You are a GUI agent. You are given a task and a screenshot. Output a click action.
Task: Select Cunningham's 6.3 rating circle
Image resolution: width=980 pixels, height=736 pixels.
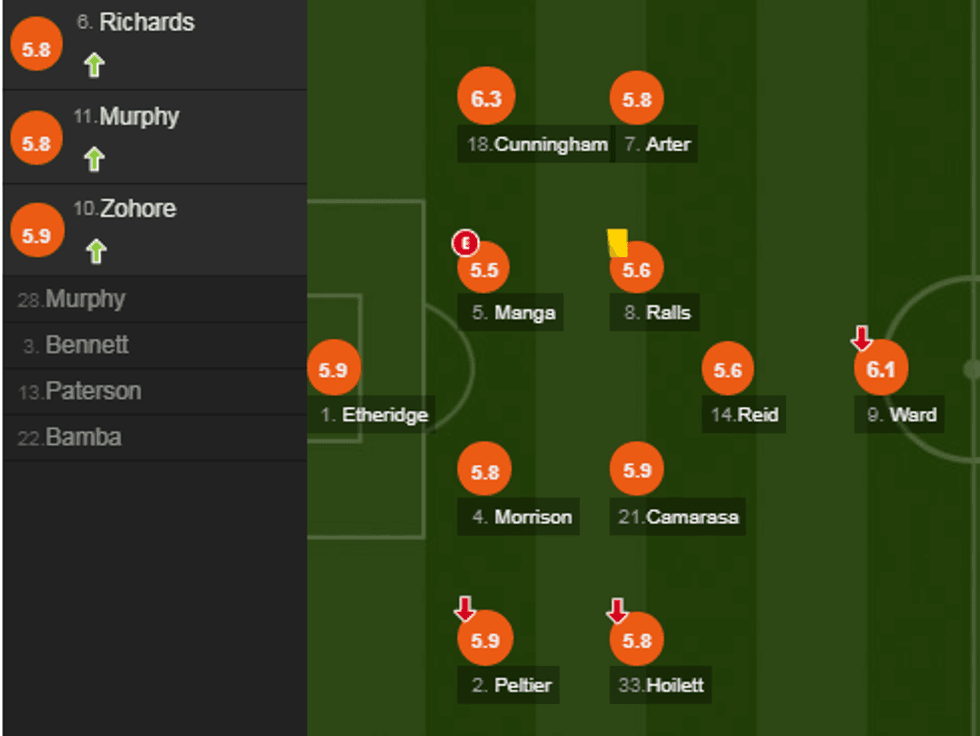(x=485, y=98)
